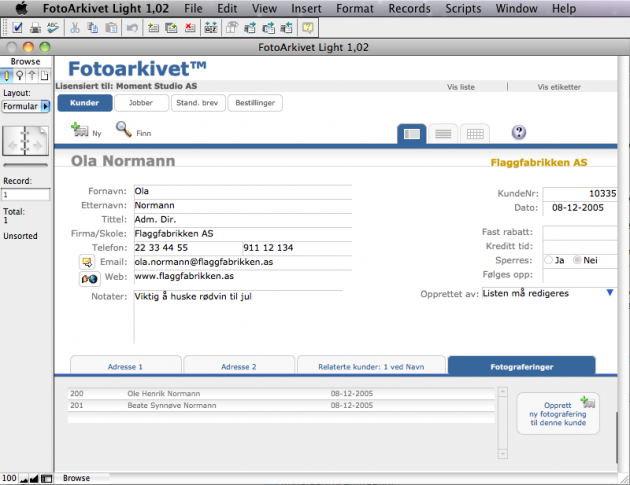The width and height of the screenshot is (630, 485).
Task: Click the status area toggle icon at bottom
Action: (47, 479)
